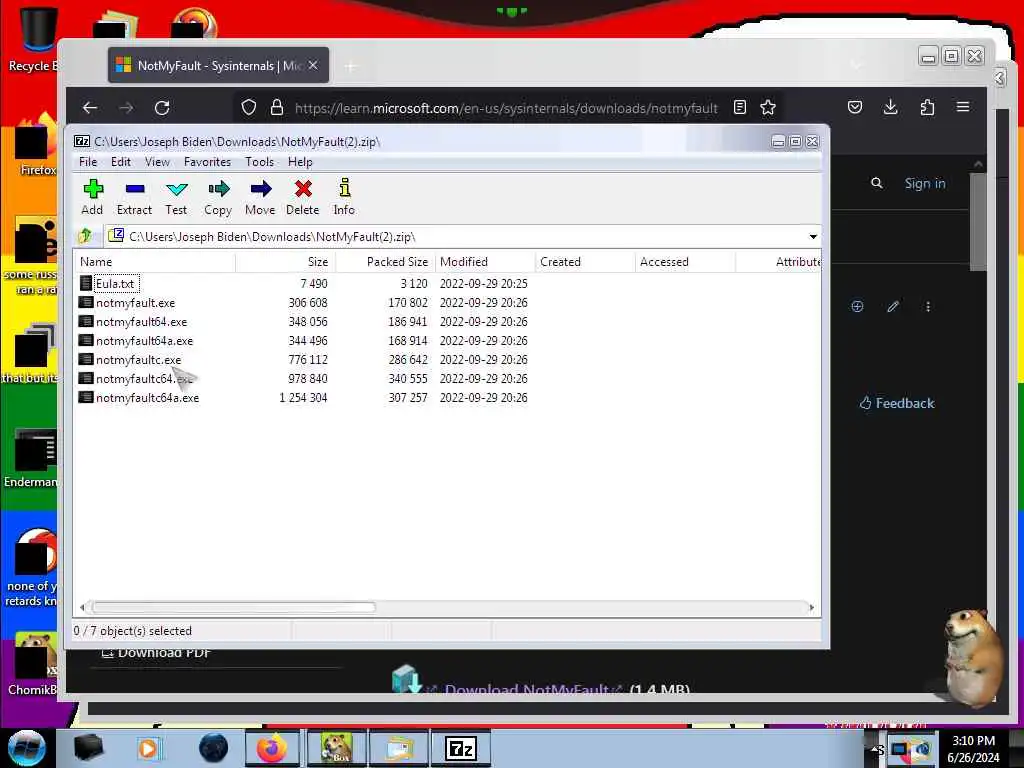Open a new Firefox tab
The height and width of the screenshot is (768, 1024).
[x=351, y=66]
